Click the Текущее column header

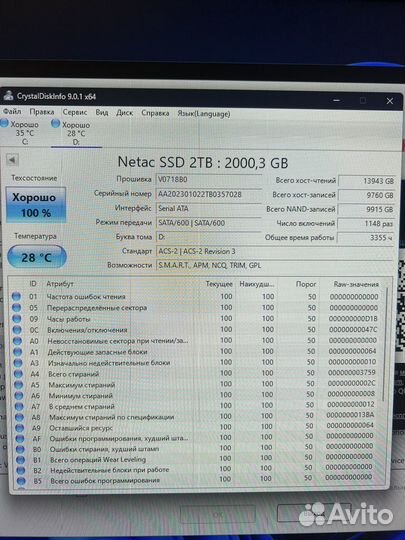pos(219,284)
